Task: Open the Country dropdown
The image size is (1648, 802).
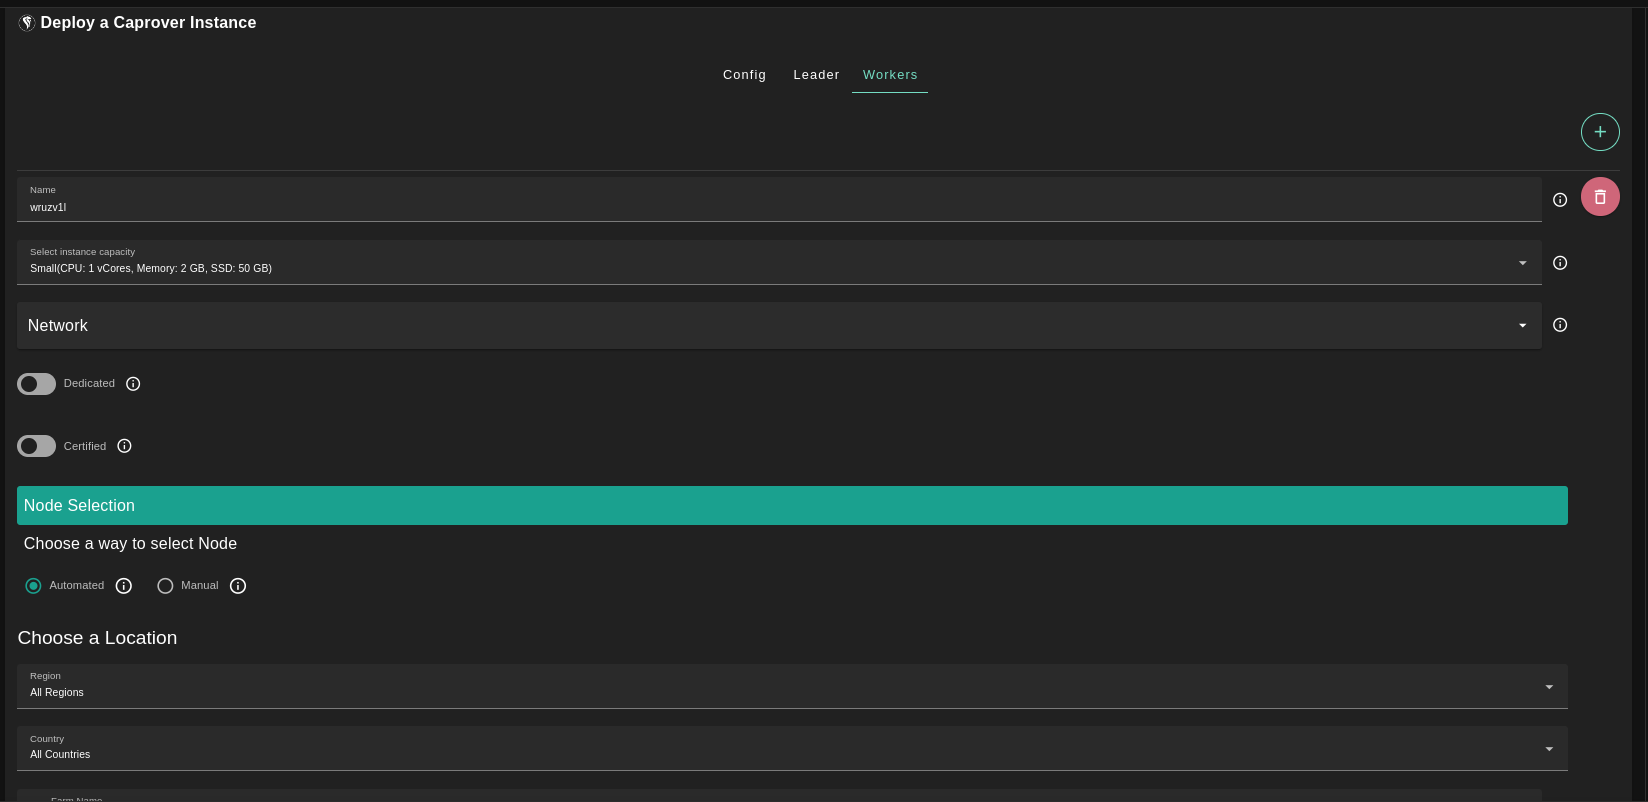Action: pyautogui.click(x=792, y=748)
